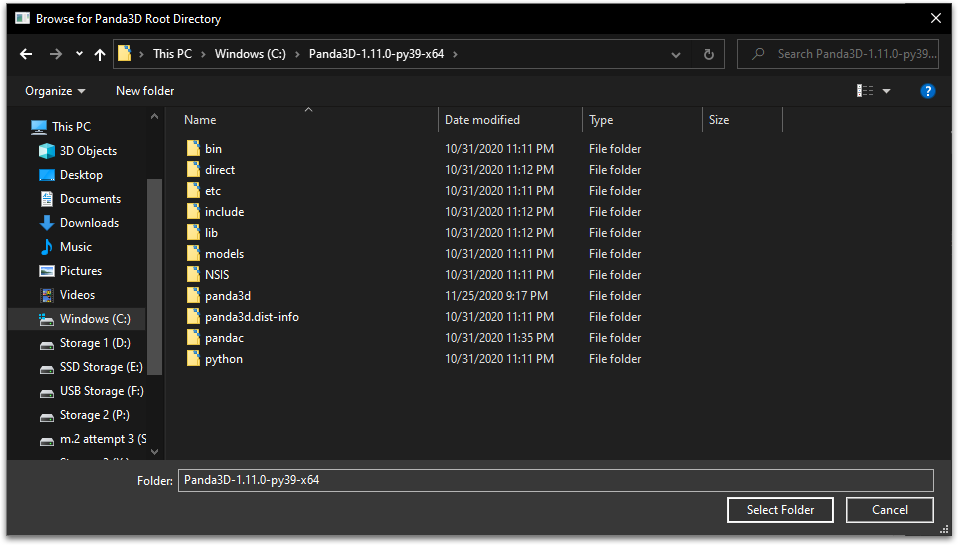Open the view options dropdown arrow
The image size is (958, 545).
pyautogui.click(x=887, y=91)
